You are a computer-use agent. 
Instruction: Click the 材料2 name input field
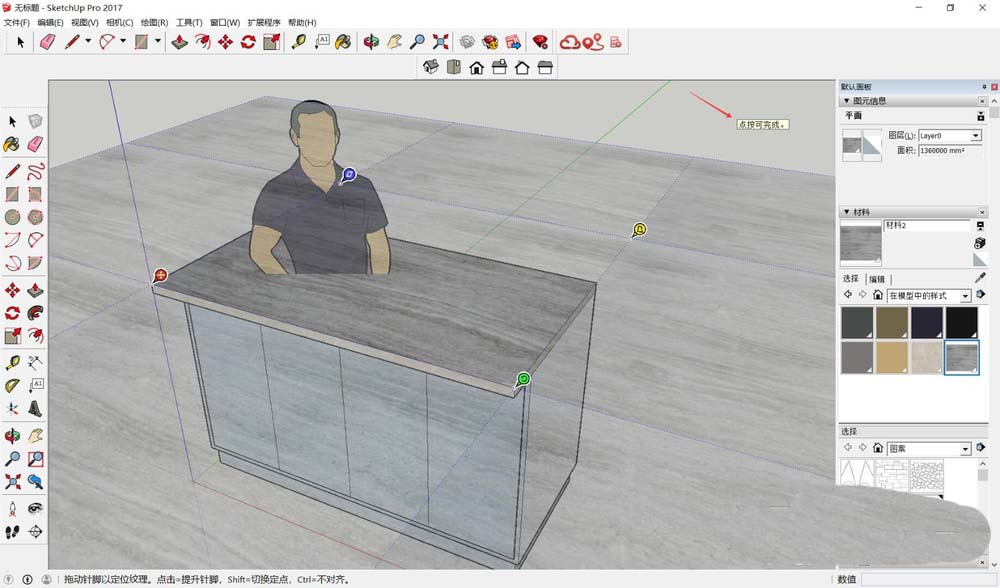[925, 227]
